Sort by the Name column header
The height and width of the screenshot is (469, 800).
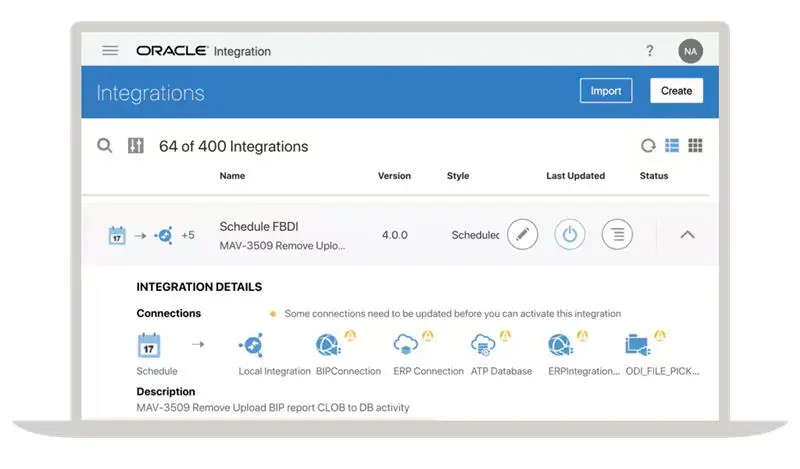point(232,176)
